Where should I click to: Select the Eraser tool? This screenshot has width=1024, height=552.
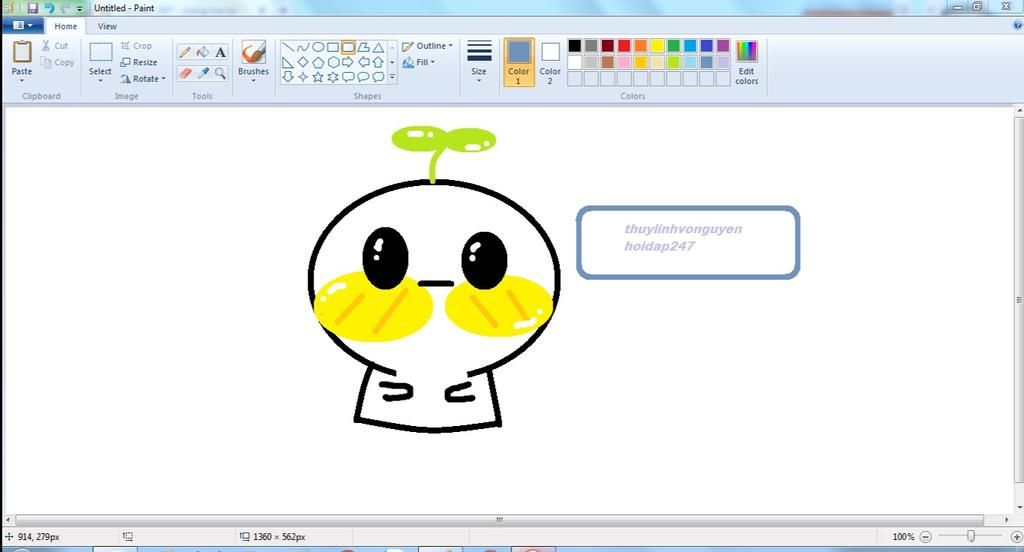185,73
